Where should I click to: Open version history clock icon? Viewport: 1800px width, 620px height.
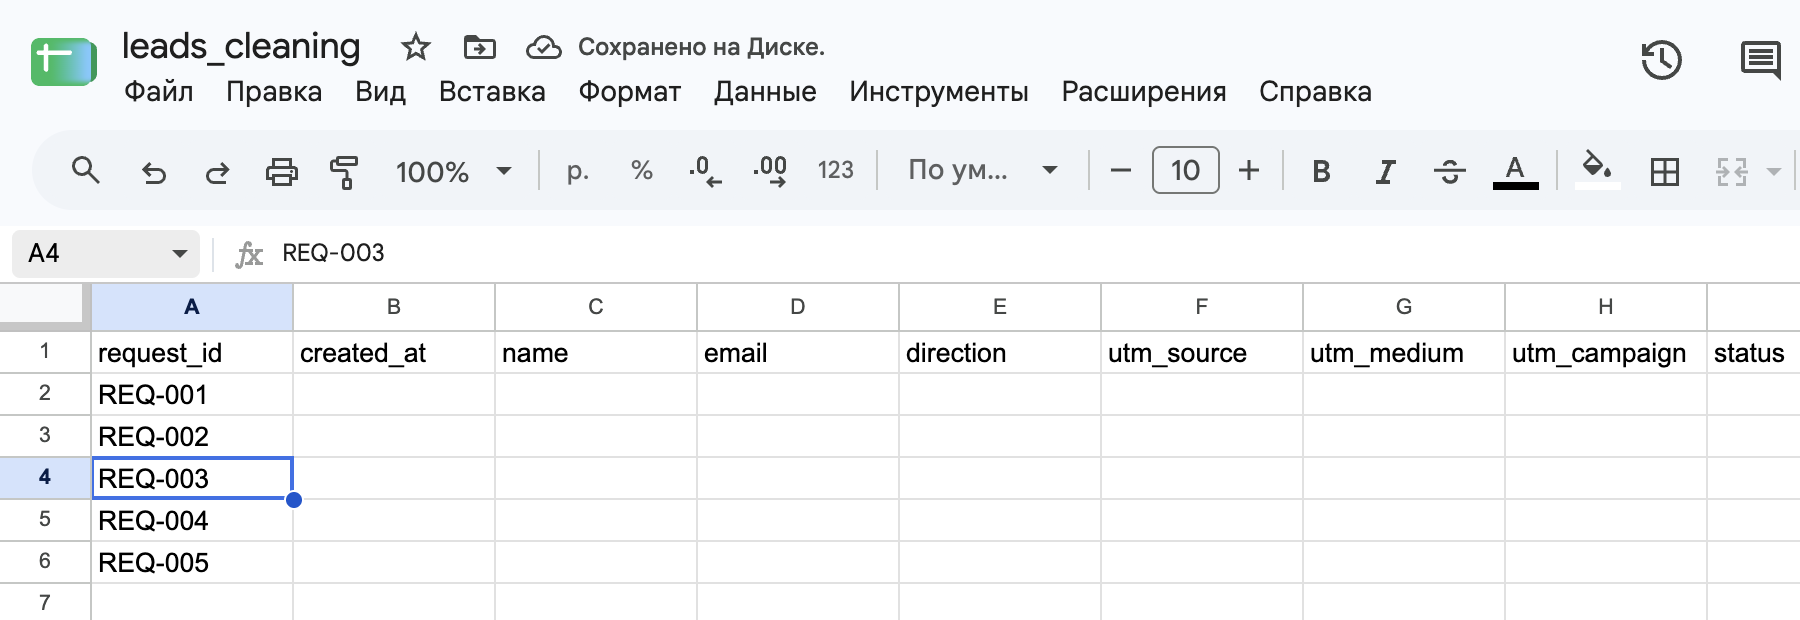click(1661, 60)
